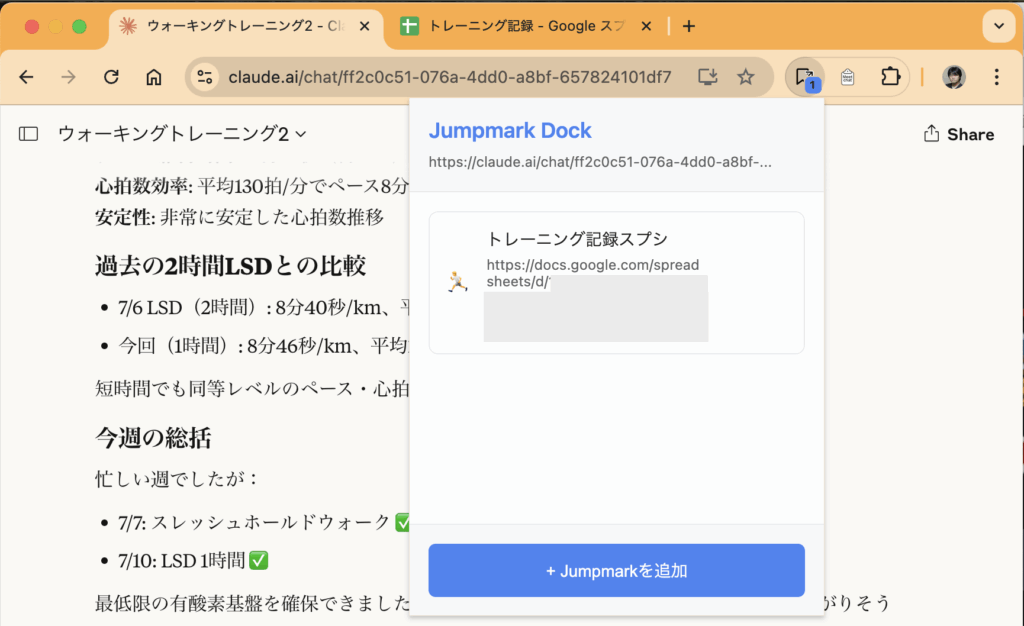Open a new browser tab
The width and height of the screenshot is (1024, 626).
pos(688,26)
